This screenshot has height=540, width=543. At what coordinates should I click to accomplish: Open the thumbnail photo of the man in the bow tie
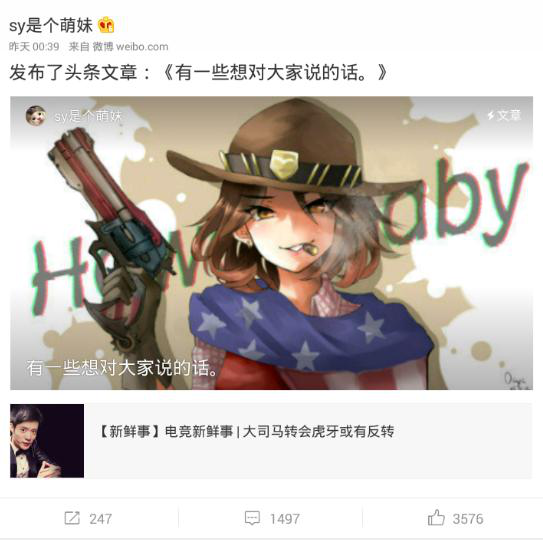(47, 441)
